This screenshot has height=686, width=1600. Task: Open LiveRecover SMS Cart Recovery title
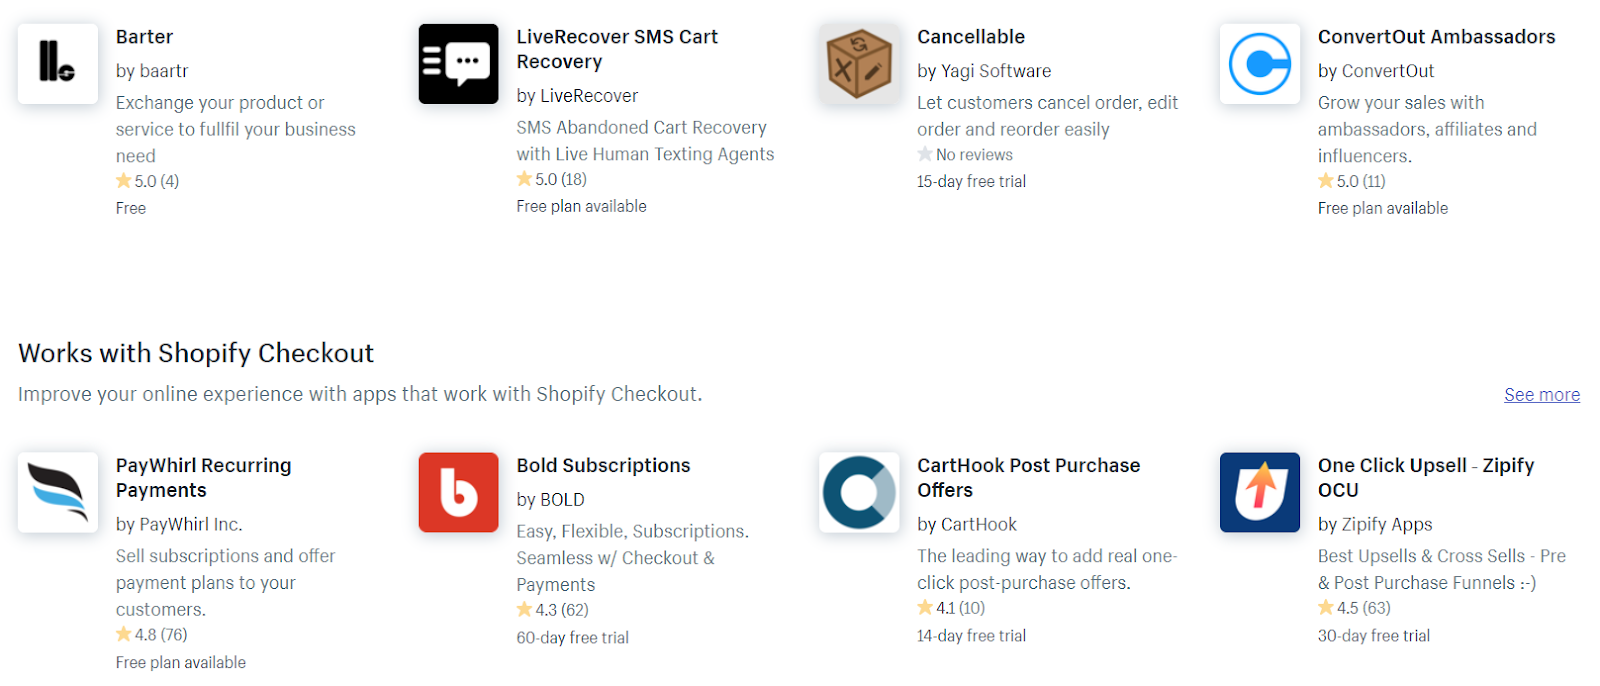pos(617,49)
